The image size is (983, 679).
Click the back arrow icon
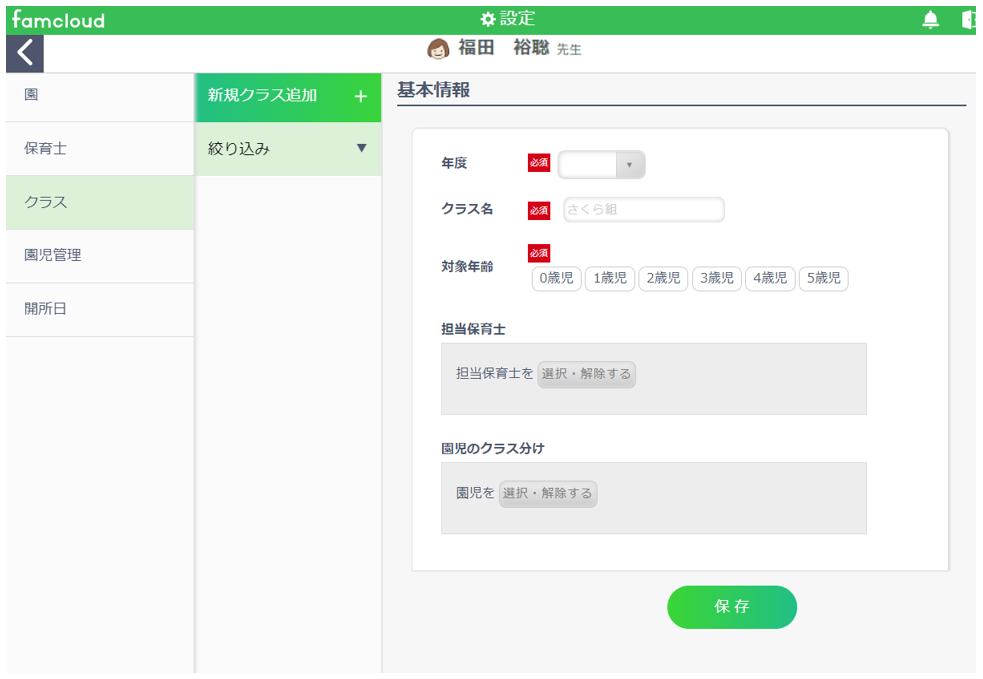coord(24,53)
